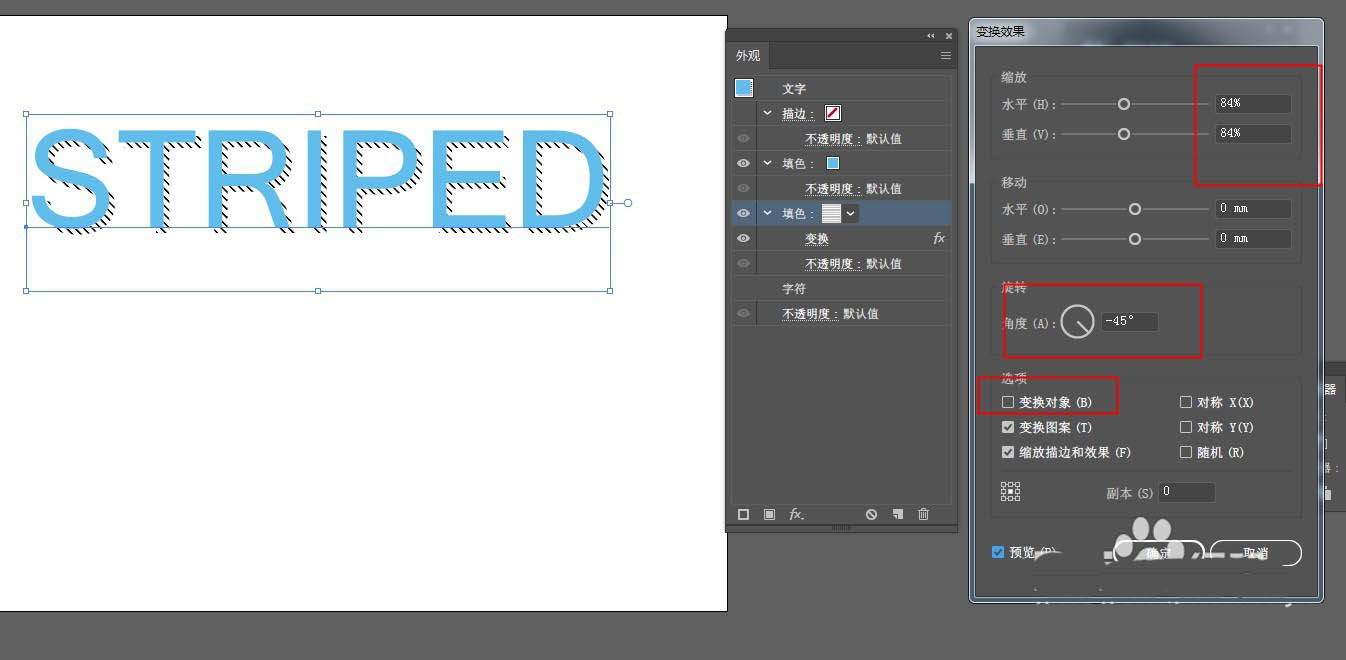
Task: Toggle visibility of the blue 填色 fill
Action: (x=743, y=163)
